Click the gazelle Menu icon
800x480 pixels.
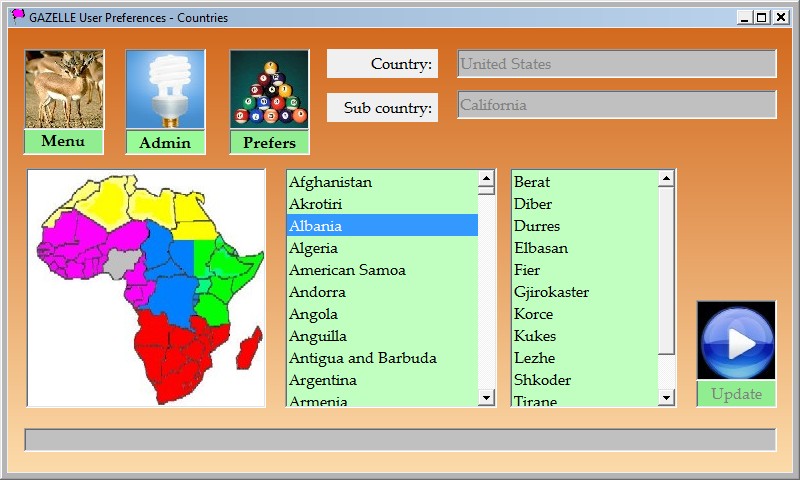64,90
